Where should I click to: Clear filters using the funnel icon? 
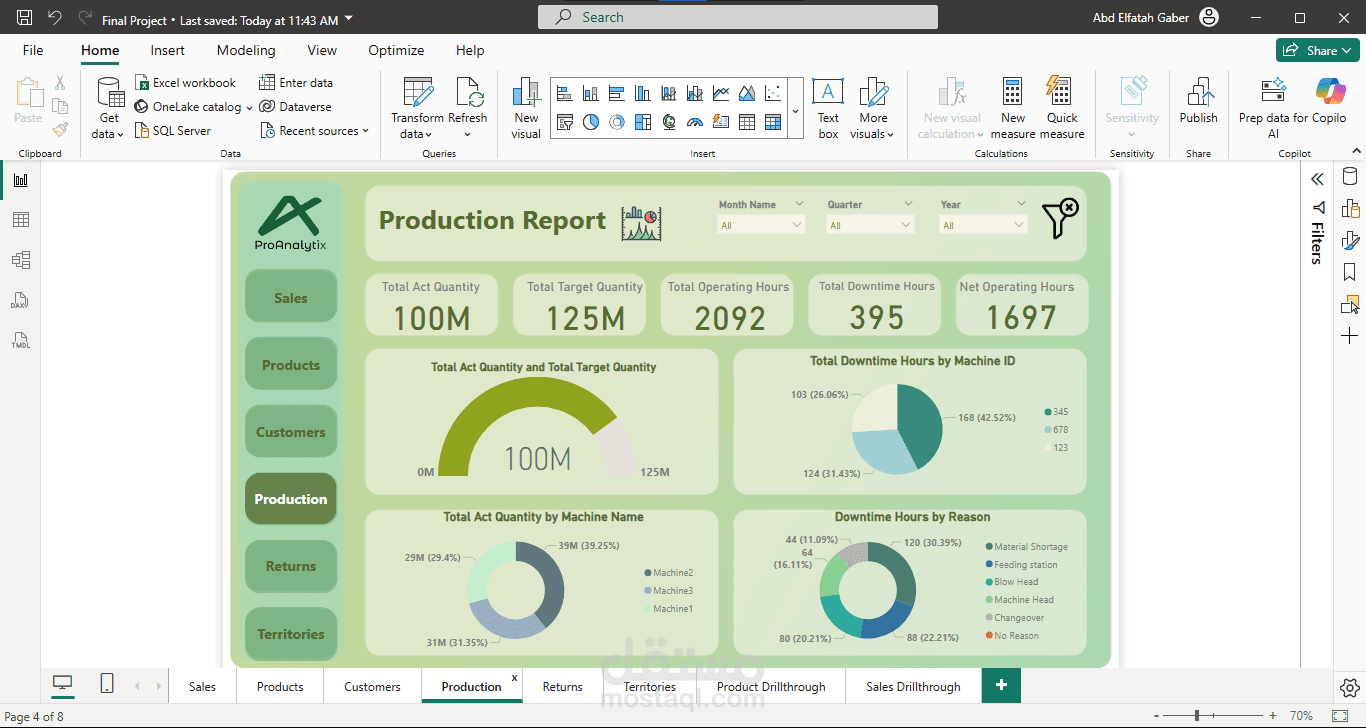click(x=1060, y=218)
